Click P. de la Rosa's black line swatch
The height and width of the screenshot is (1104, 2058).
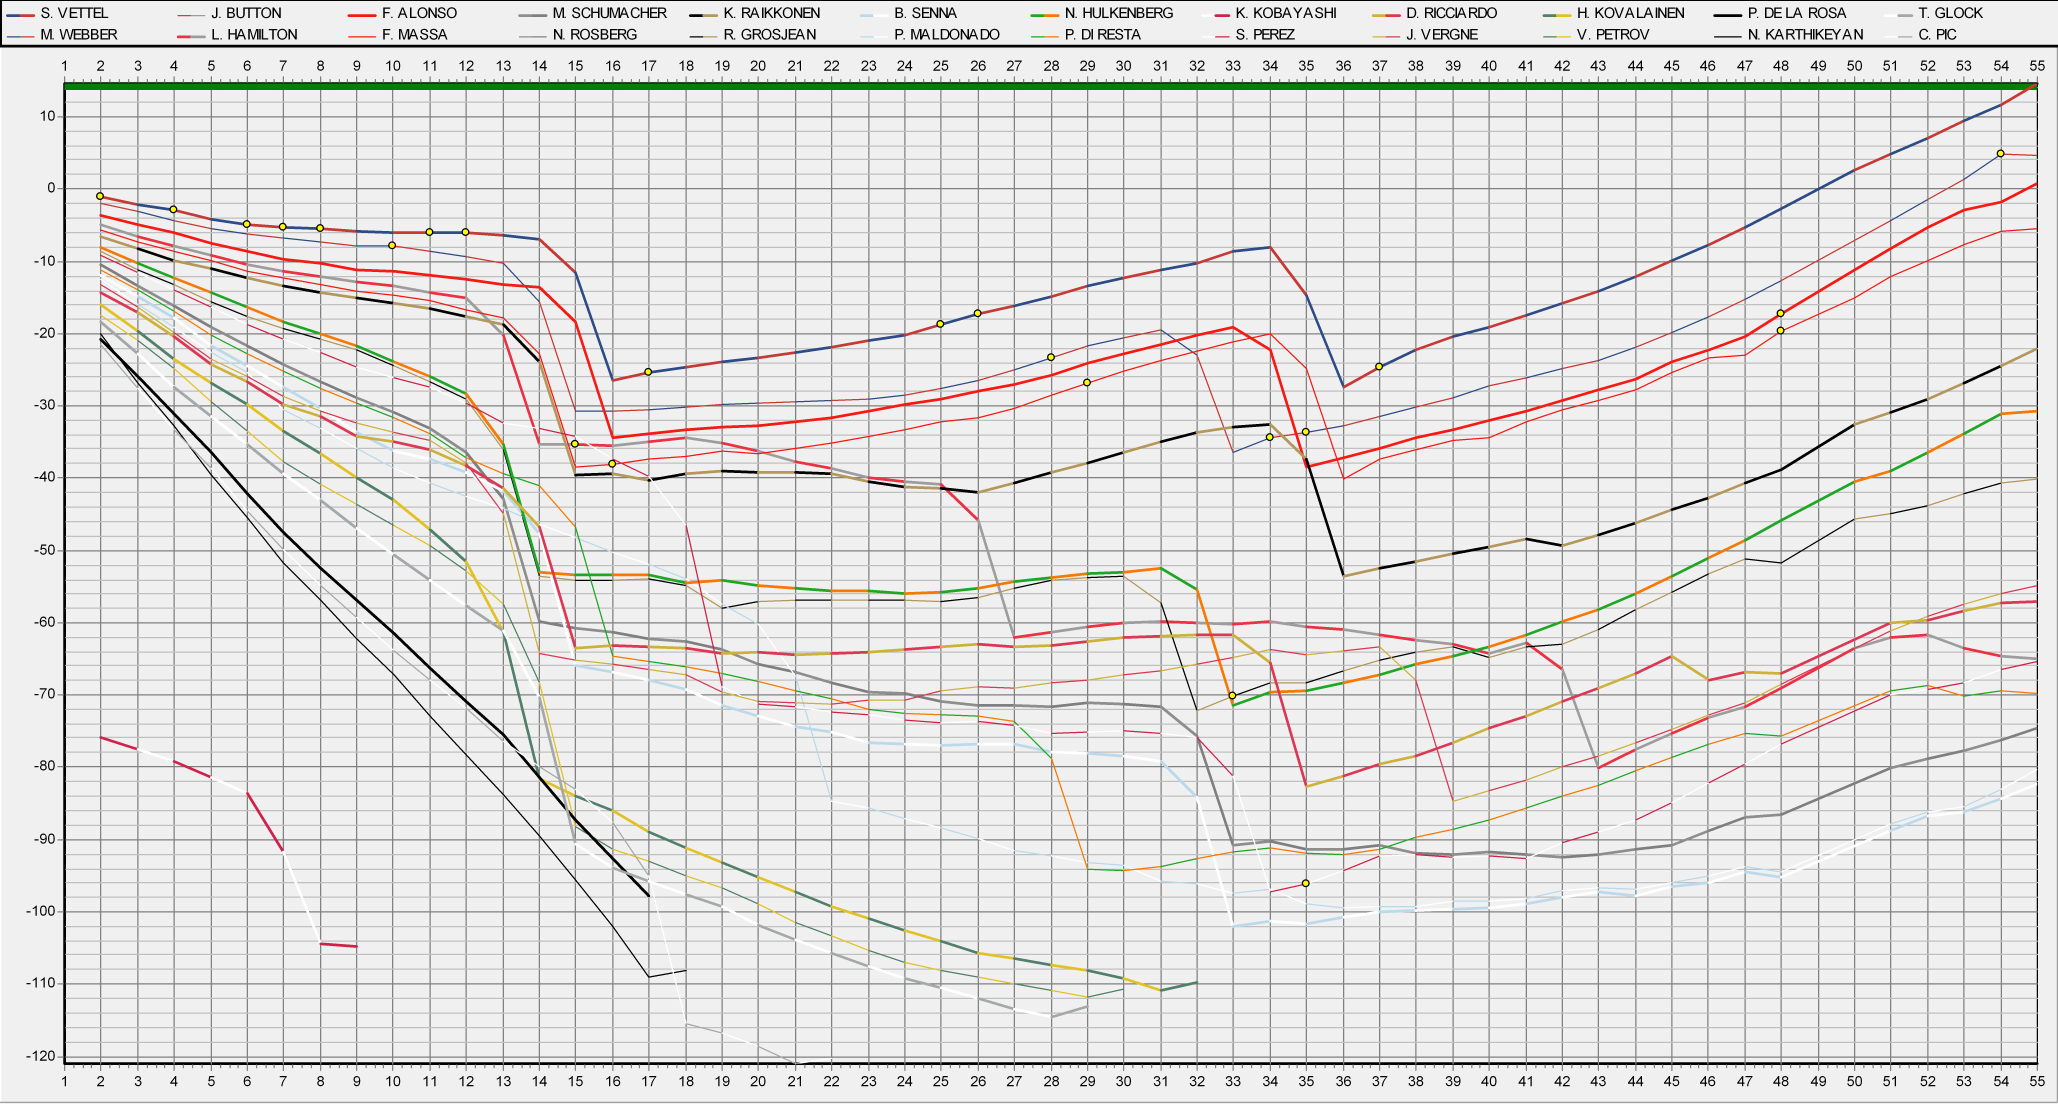tap(1727, 13)
